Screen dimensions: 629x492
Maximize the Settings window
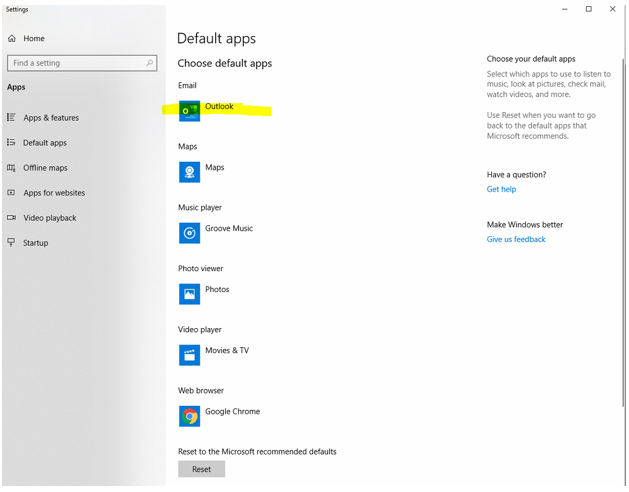pyautogui.click(x=588, y=9)
